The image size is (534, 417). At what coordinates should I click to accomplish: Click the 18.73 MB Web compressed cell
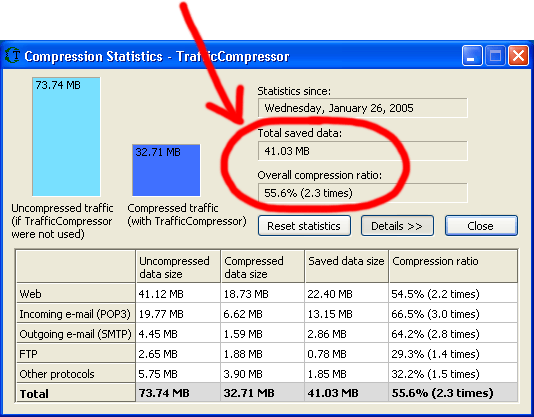point(263,294)
